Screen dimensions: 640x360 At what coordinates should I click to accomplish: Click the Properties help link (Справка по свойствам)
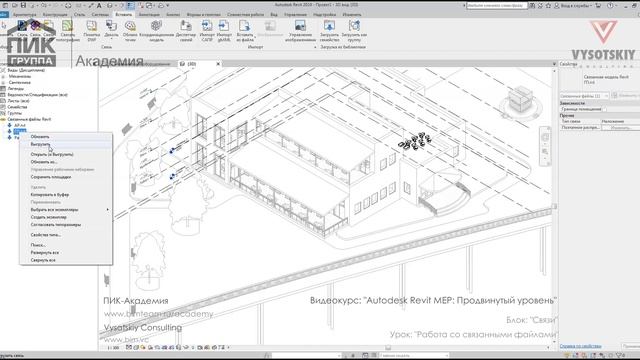coord(580,346)
